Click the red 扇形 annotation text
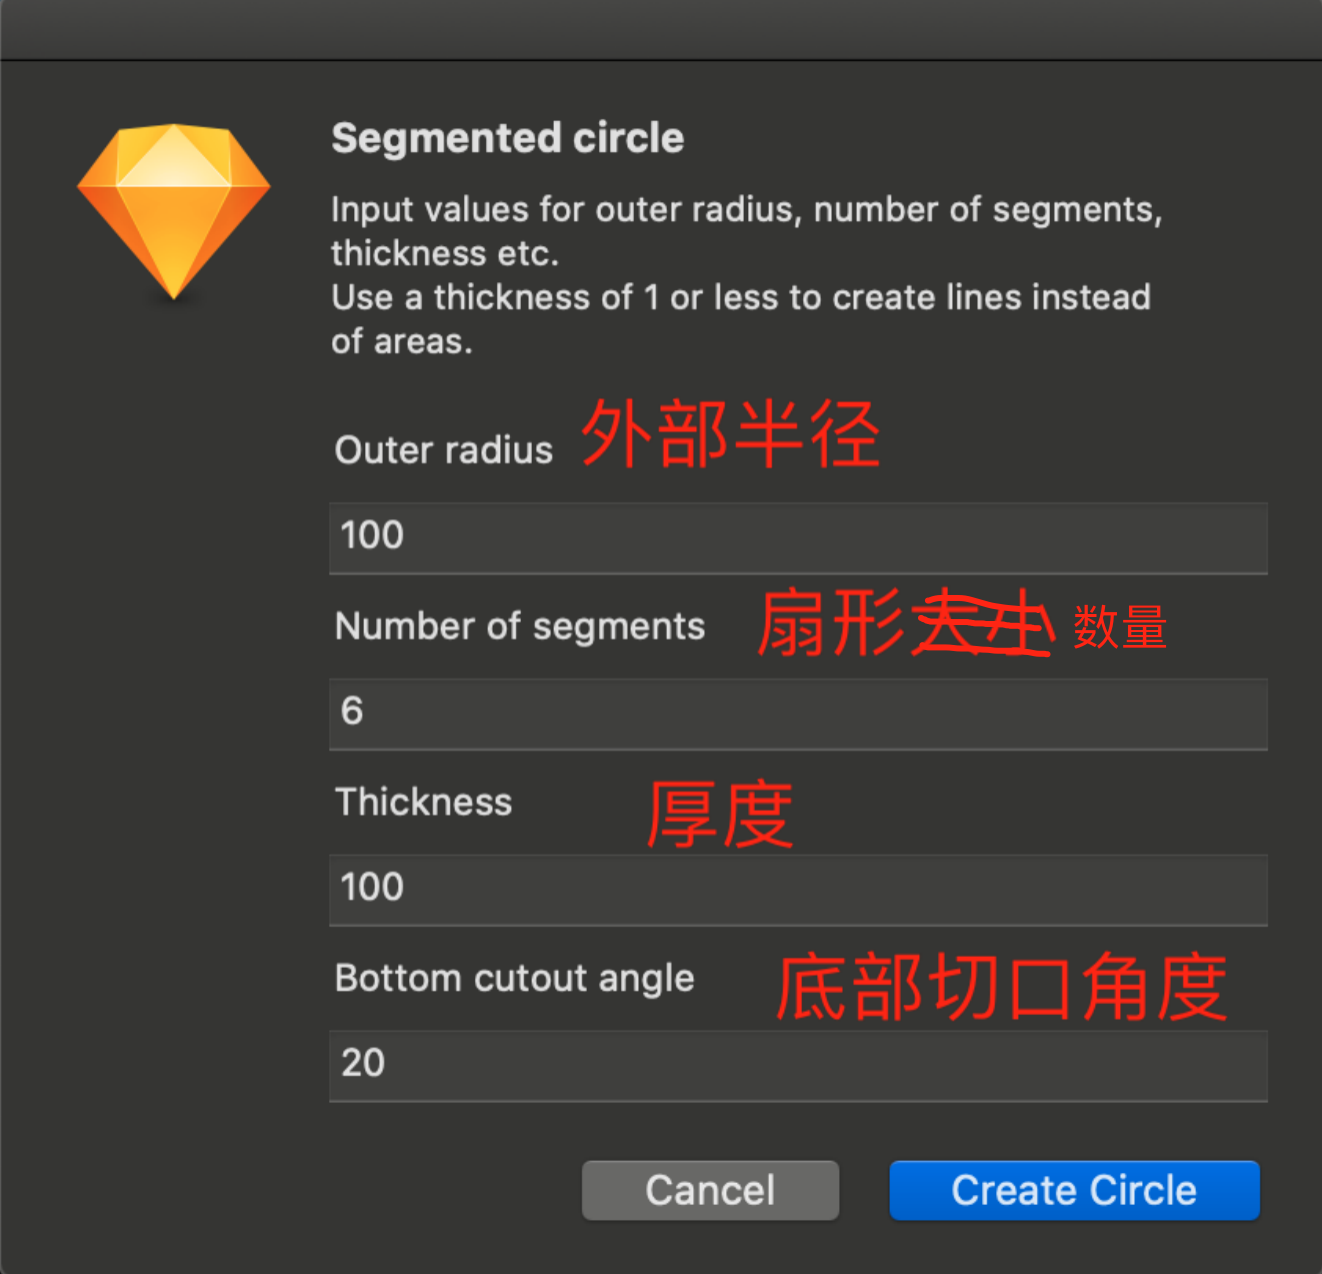Image resolution: width=1322 pixels, height=1274 pixels. (831, 623)
